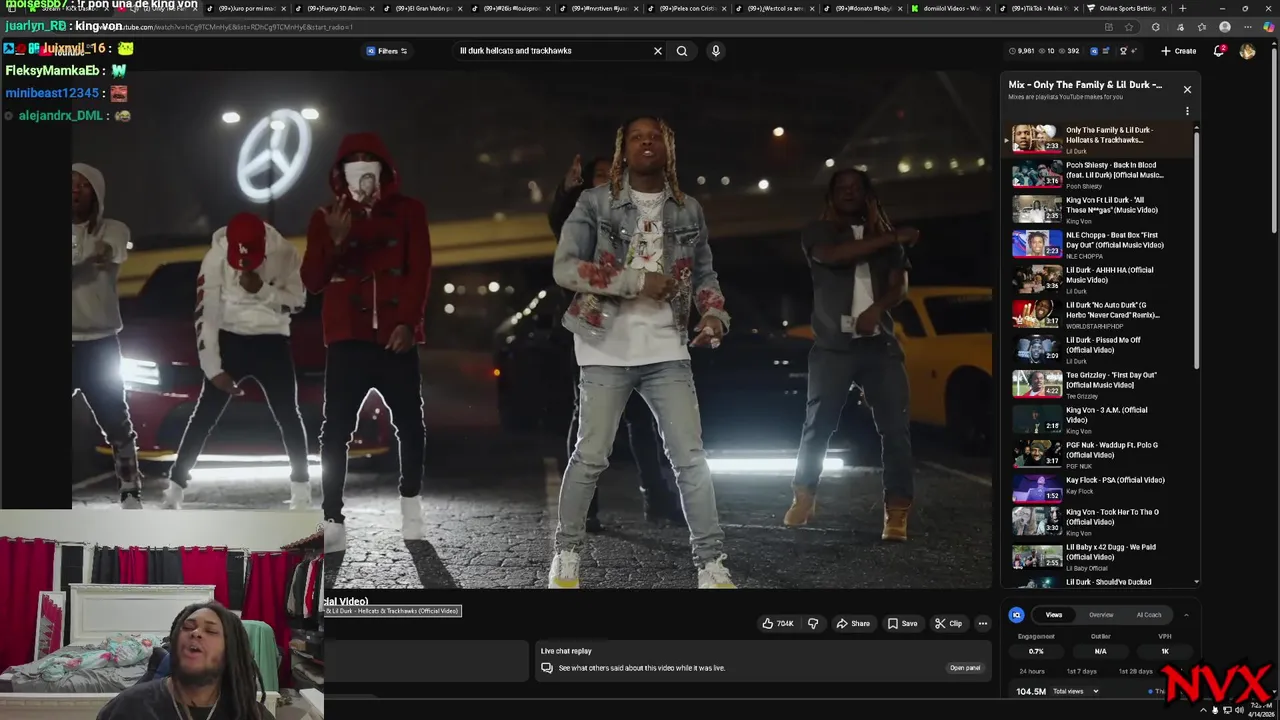
Task: Dislike the video with thumbs down
Action: click(813, 623)
